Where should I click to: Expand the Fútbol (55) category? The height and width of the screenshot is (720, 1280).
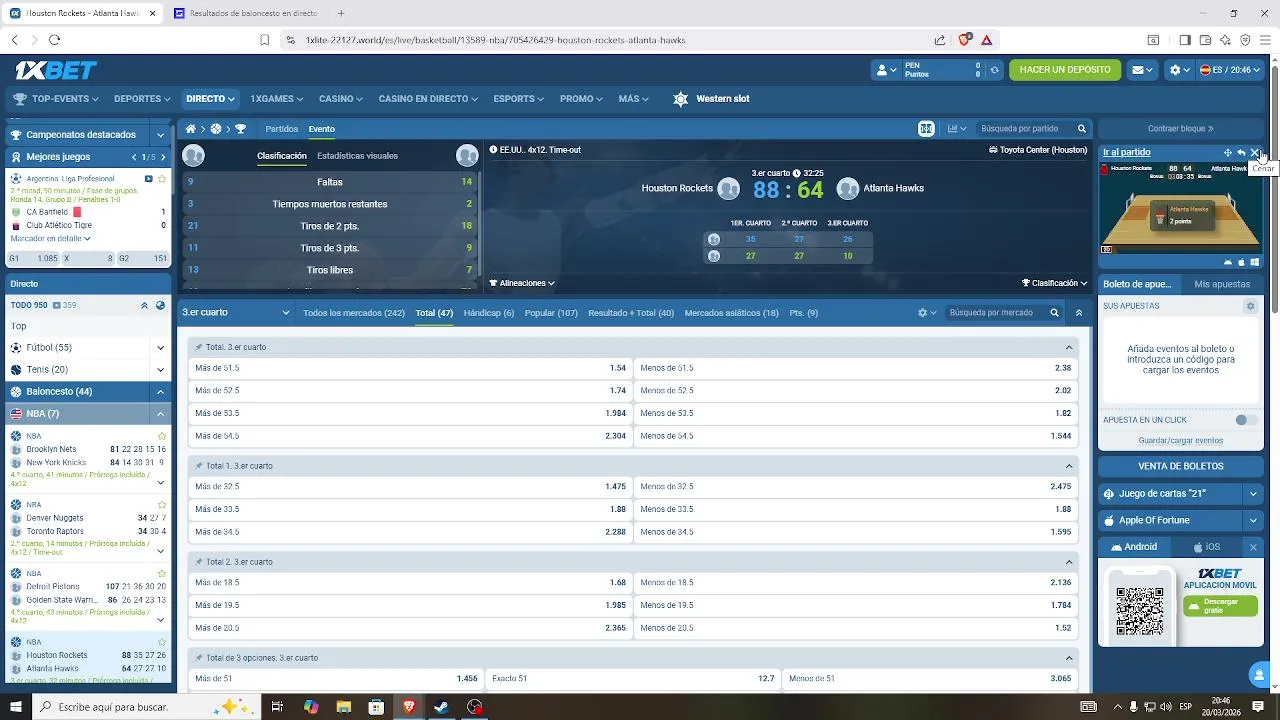(160, 348)
